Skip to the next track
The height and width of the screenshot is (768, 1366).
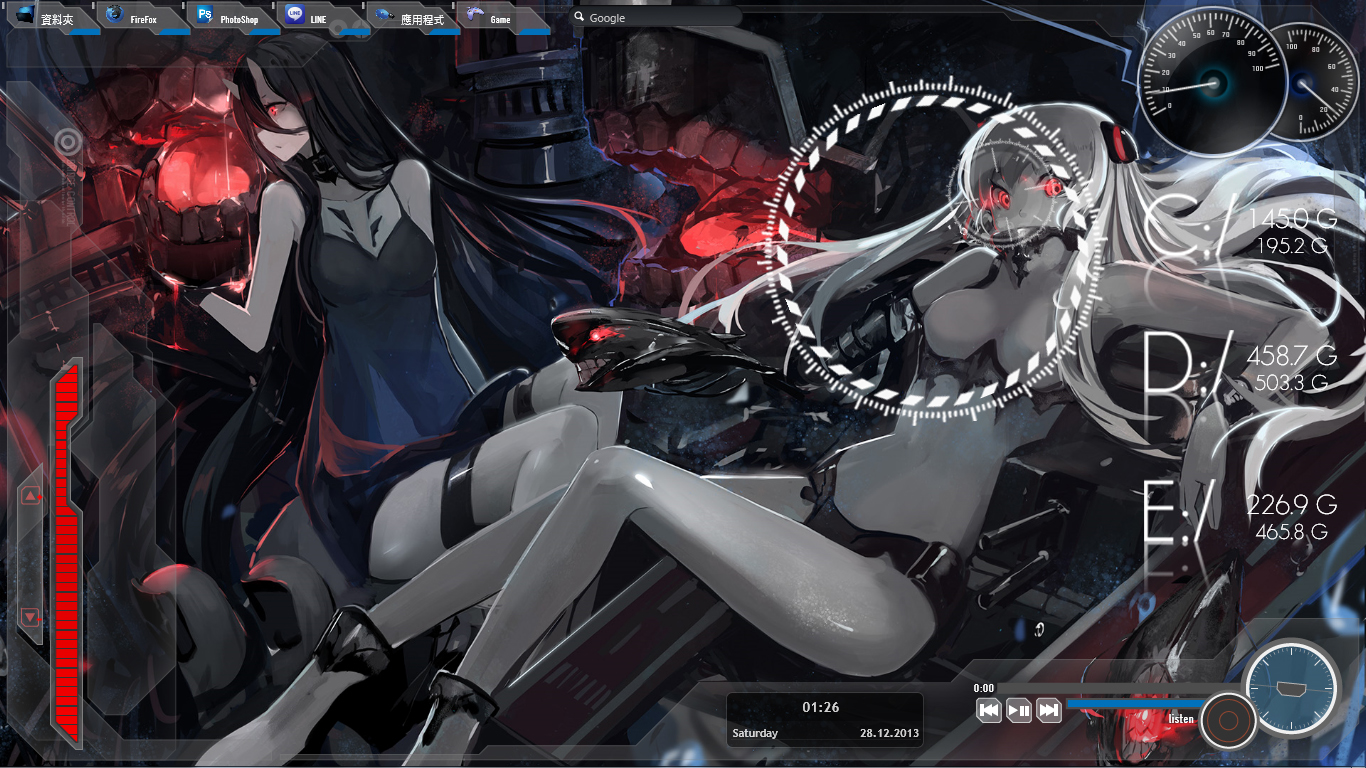point(1048,710)
